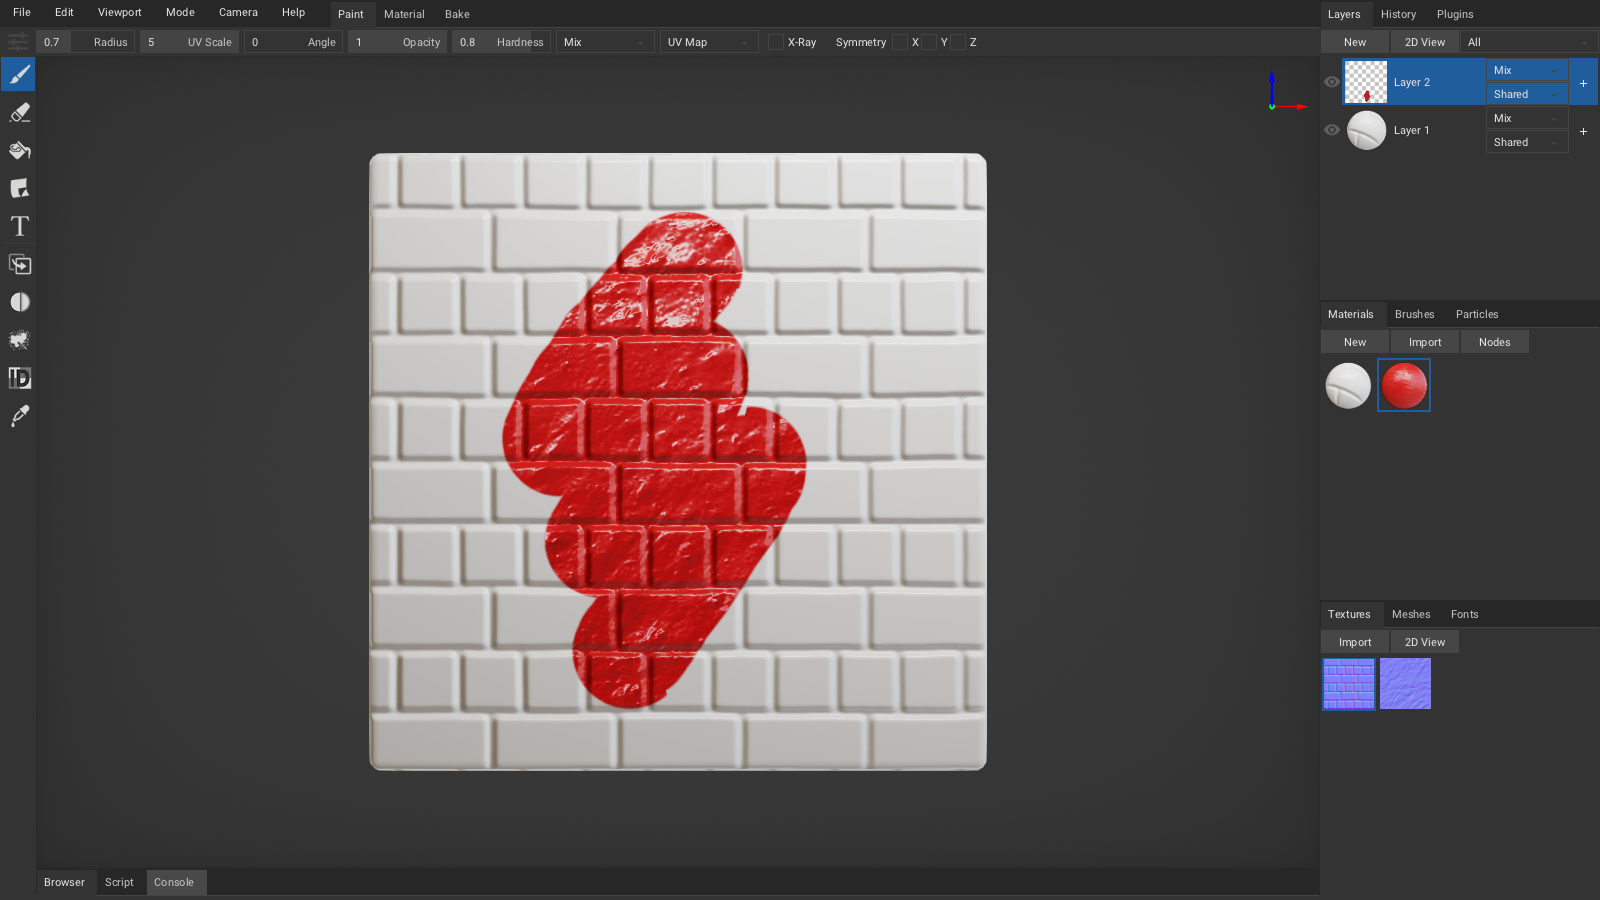Open the Script tab at bottom
This screenshot has width=1600, height=900.
point(119,882)
